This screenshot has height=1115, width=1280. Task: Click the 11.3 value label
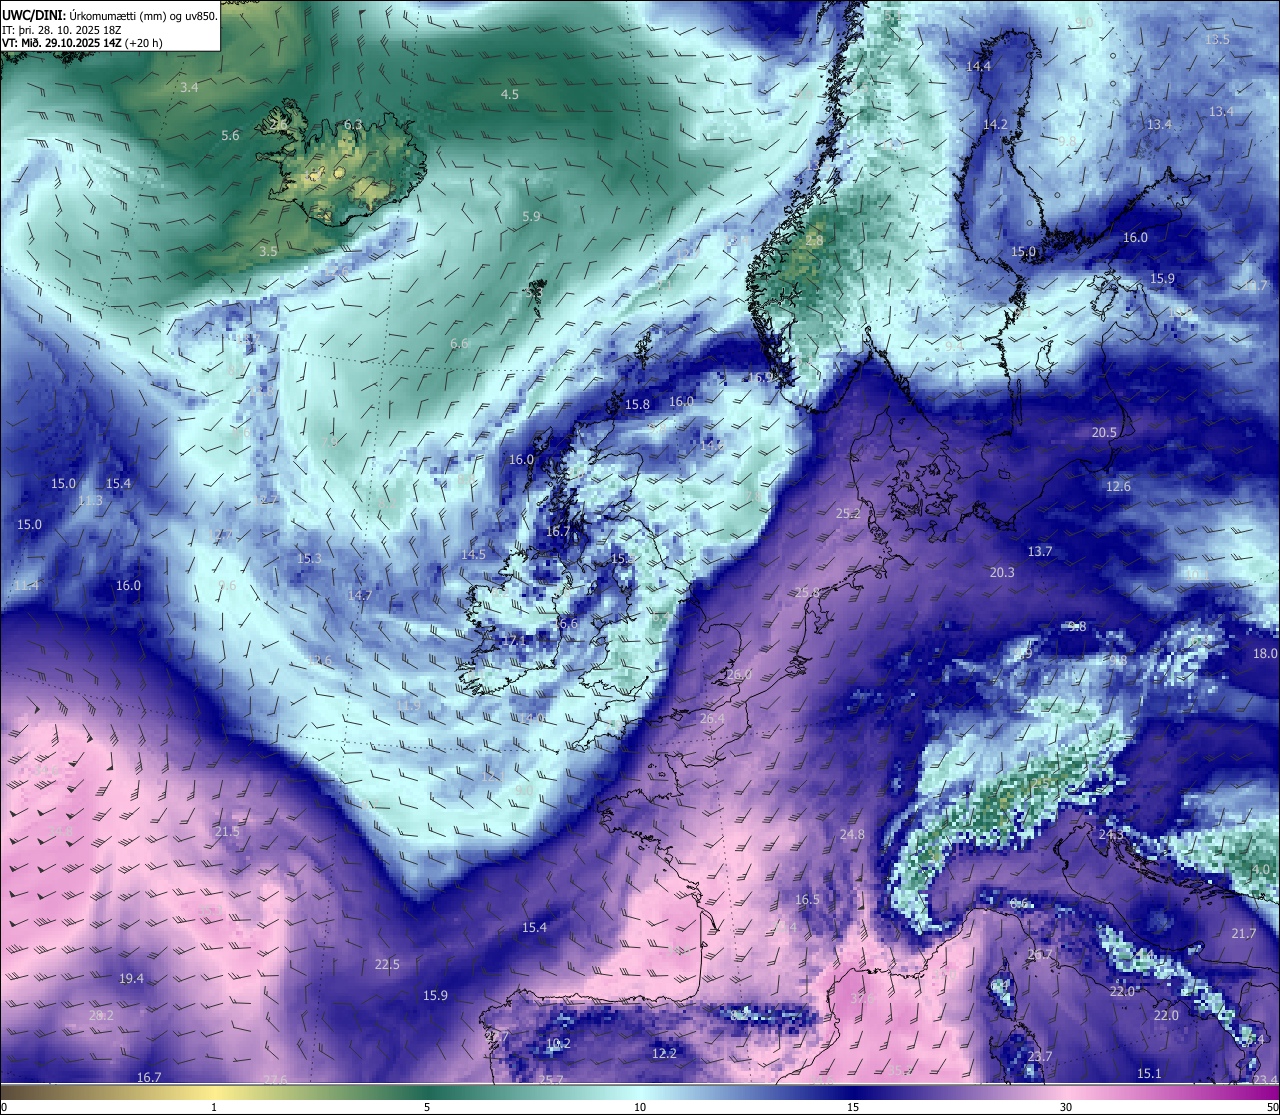(90, 500)
